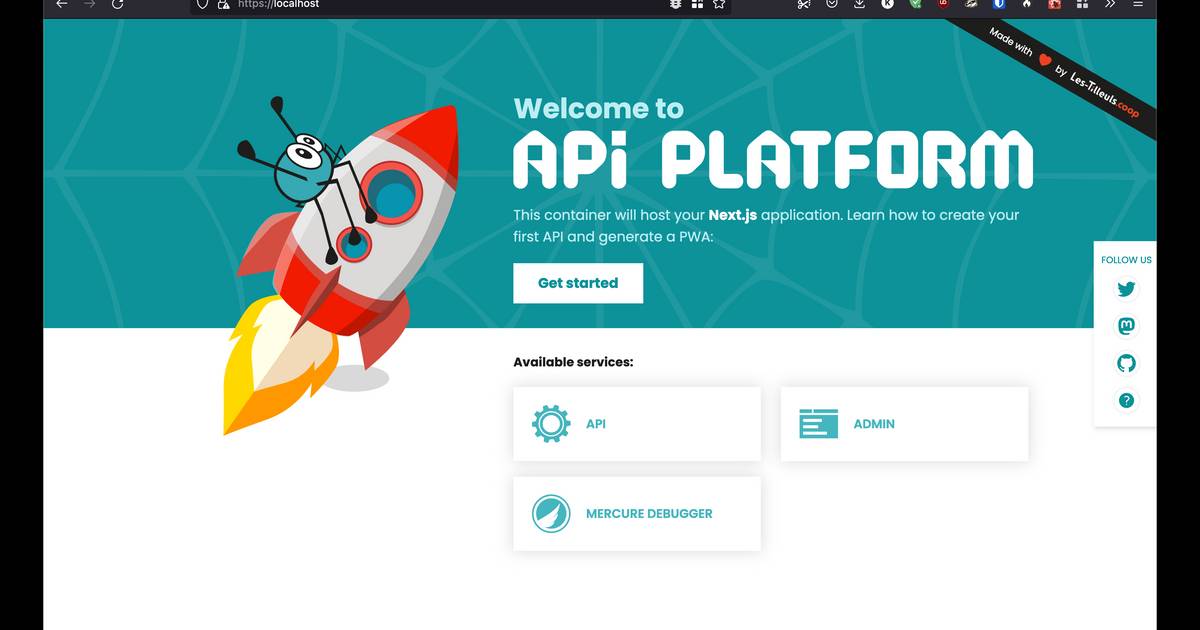Screen dimensions: 1200x630
Task: Open the Mastodon profile from the sidebar
Action: [1126, 325]
